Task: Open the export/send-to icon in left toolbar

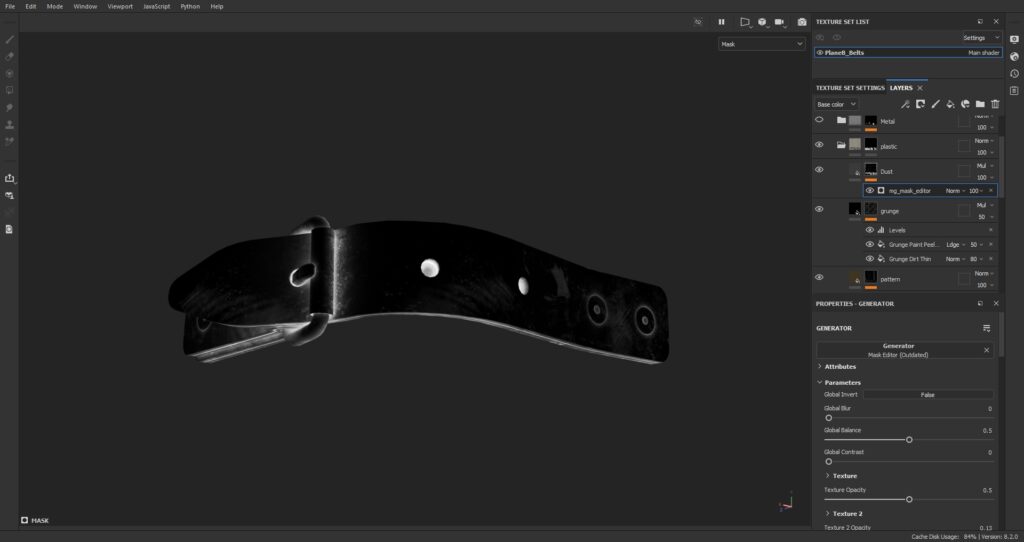Action: pos(9,178)
